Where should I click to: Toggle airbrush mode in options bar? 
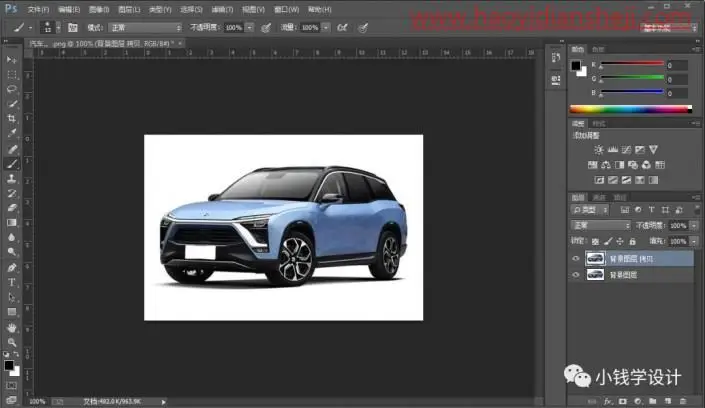342,27
